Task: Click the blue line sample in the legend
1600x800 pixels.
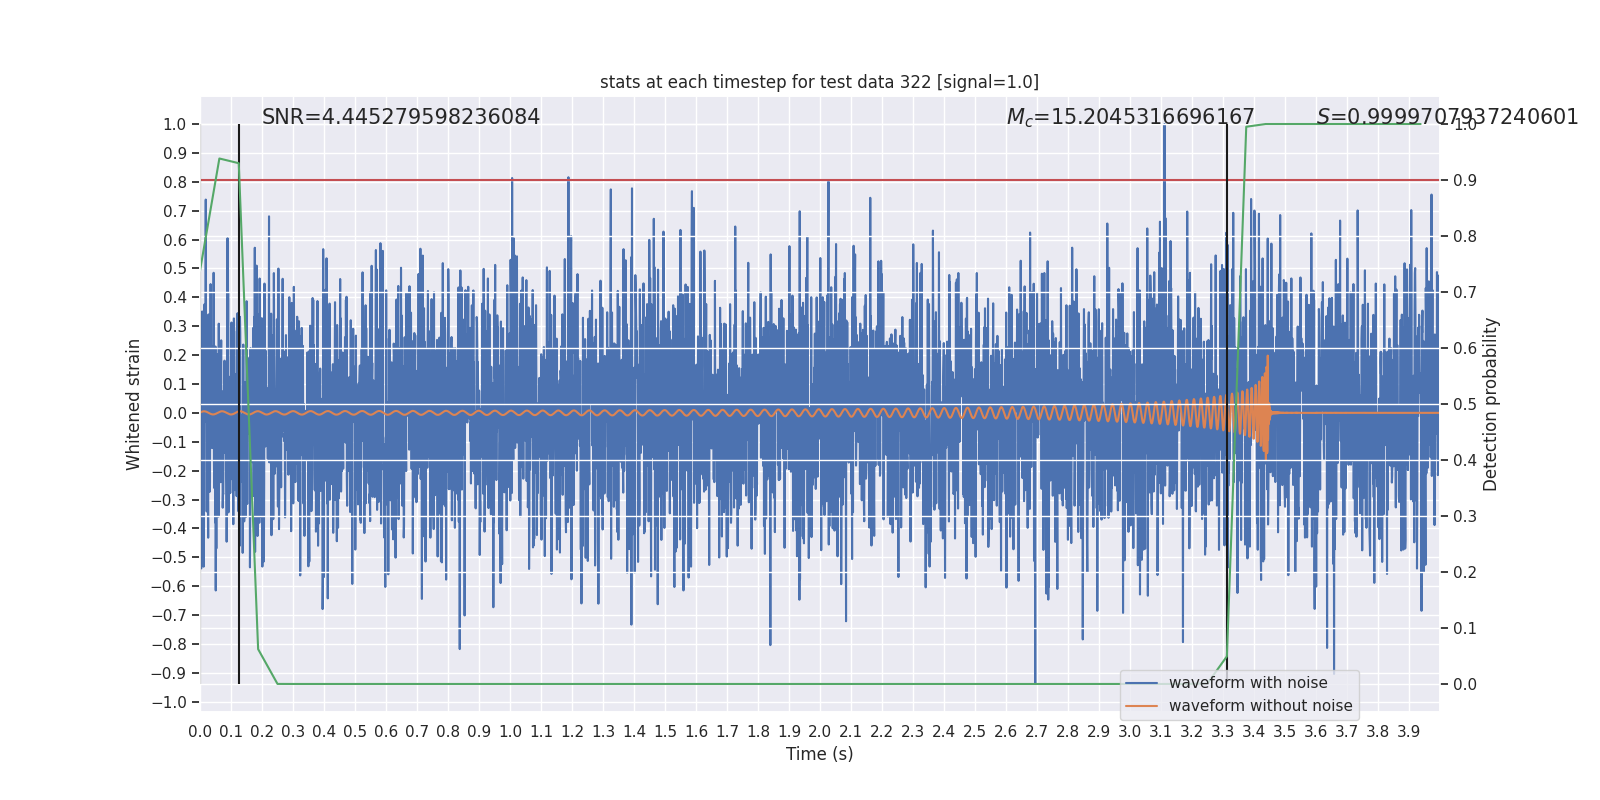Action: pyautogui.click(x=1142, y=683)
